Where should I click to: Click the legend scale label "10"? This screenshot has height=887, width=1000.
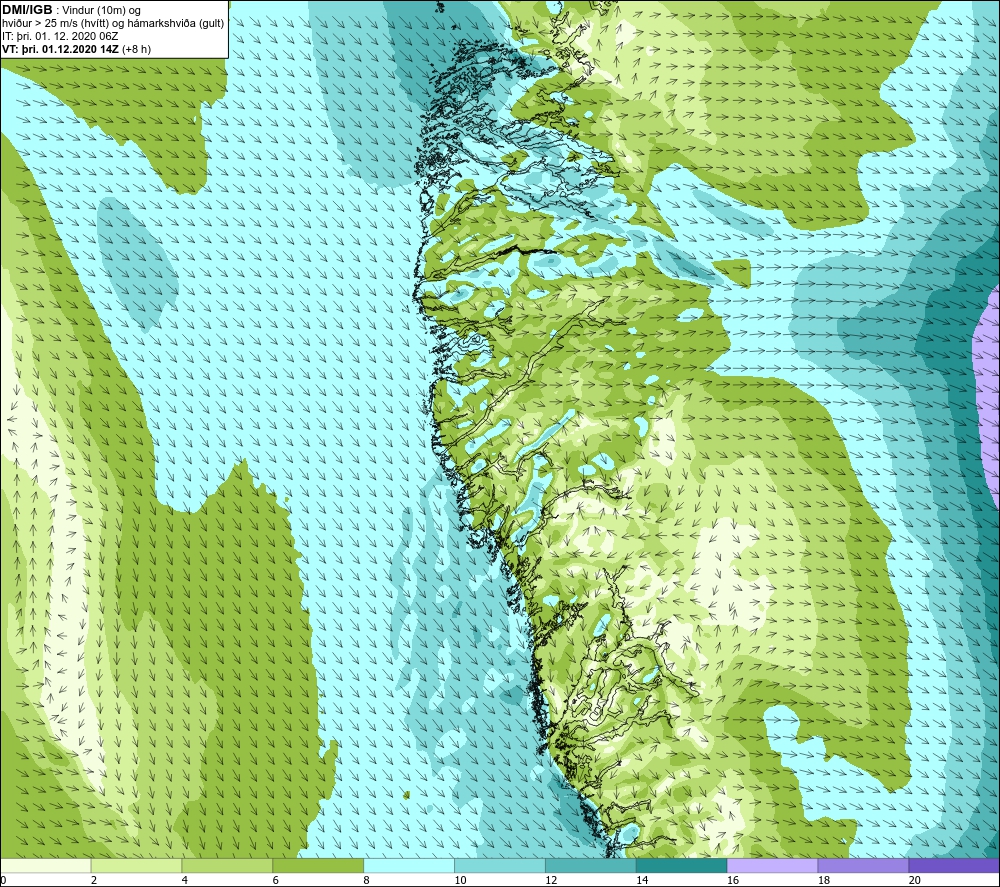click(x=460, y=880)
